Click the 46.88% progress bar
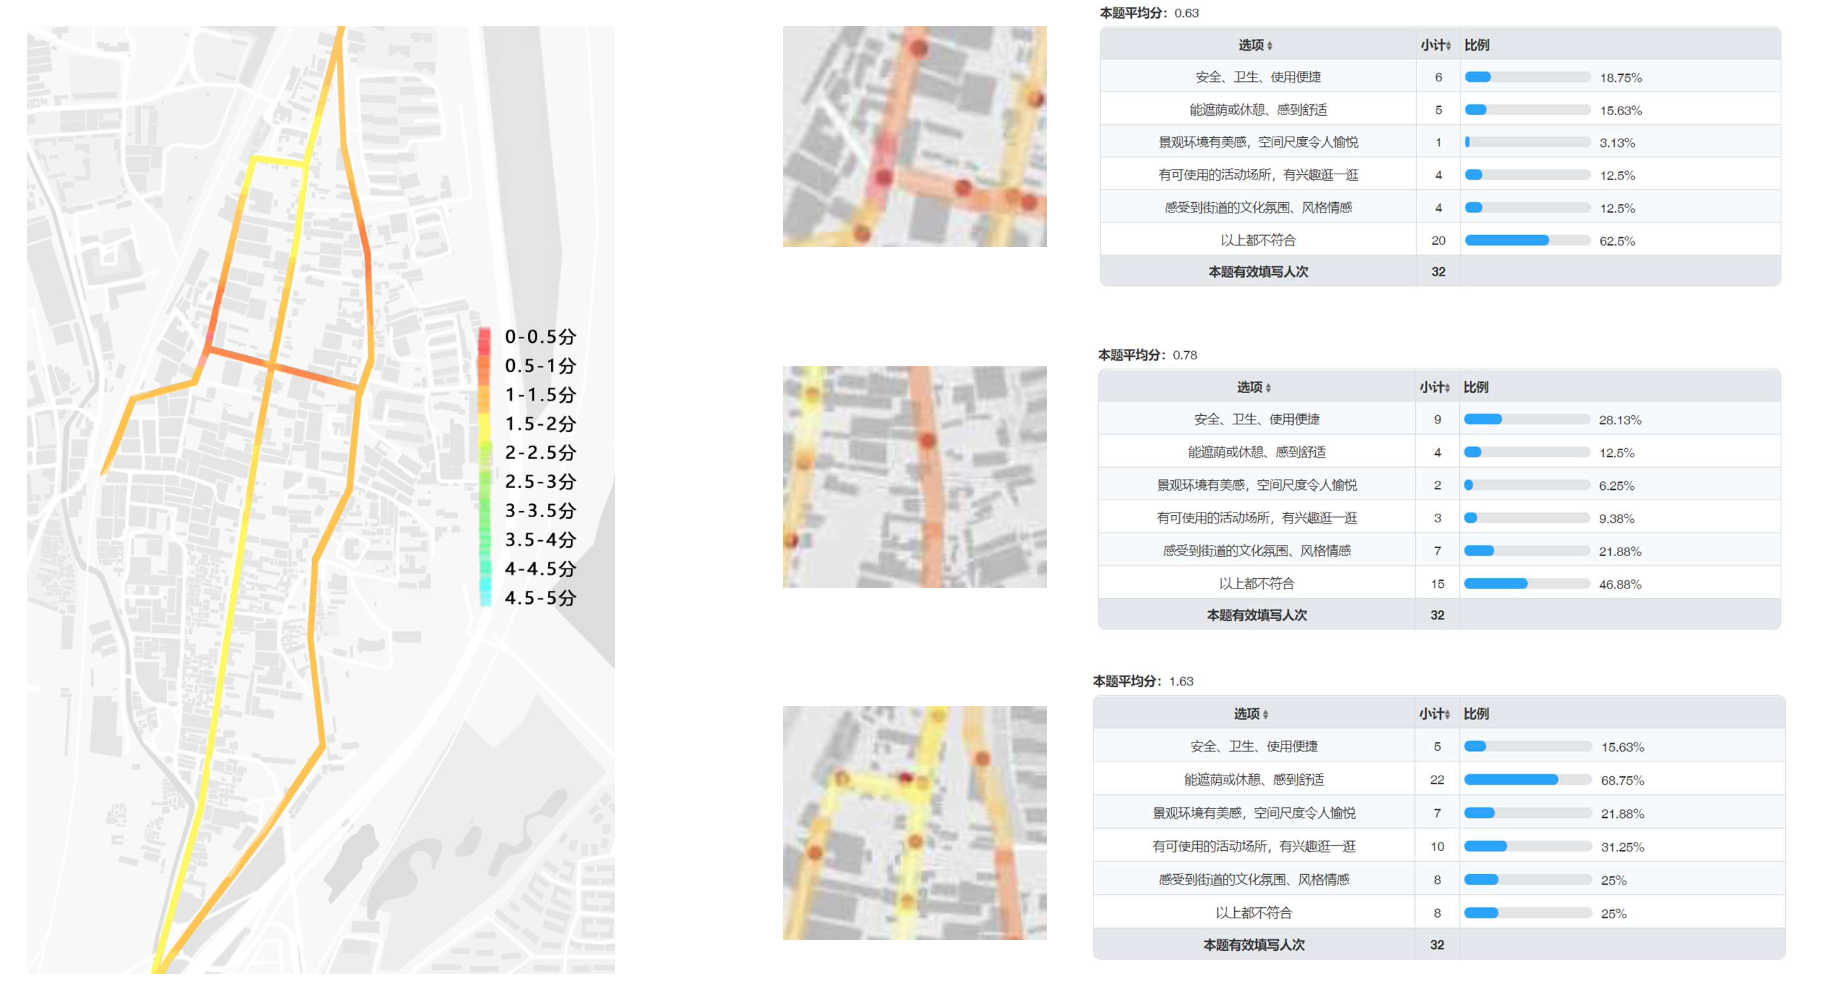This screenshot has height=991, width=1823. tap(1526, 584)
